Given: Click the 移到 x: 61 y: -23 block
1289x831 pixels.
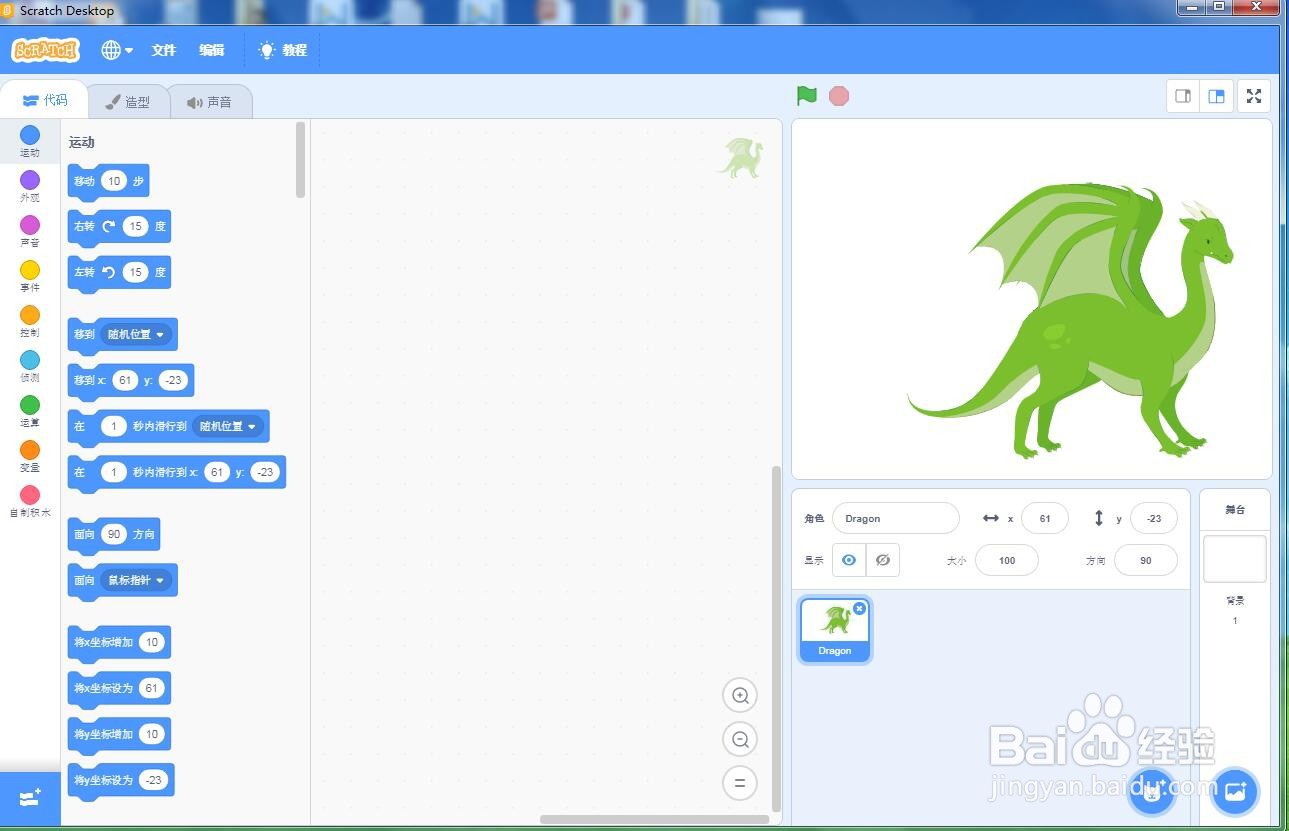Looking at the screenshot, I should (x=130, y=381).
